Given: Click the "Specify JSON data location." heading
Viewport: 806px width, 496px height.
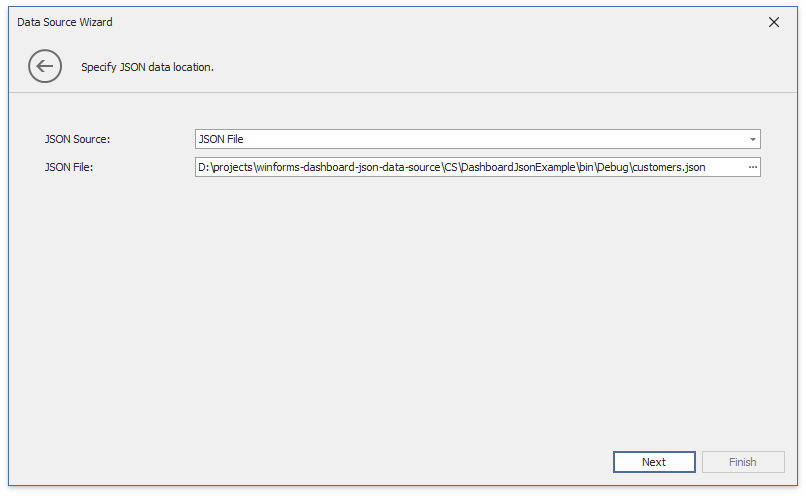Looking at the screenshot, I should tap(148, 68).
